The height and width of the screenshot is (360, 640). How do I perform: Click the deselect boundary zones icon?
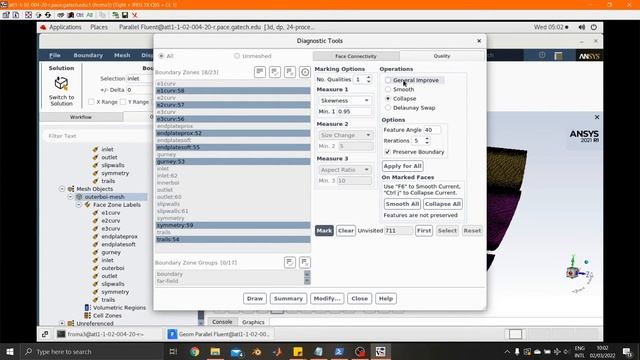click(290, 72)
